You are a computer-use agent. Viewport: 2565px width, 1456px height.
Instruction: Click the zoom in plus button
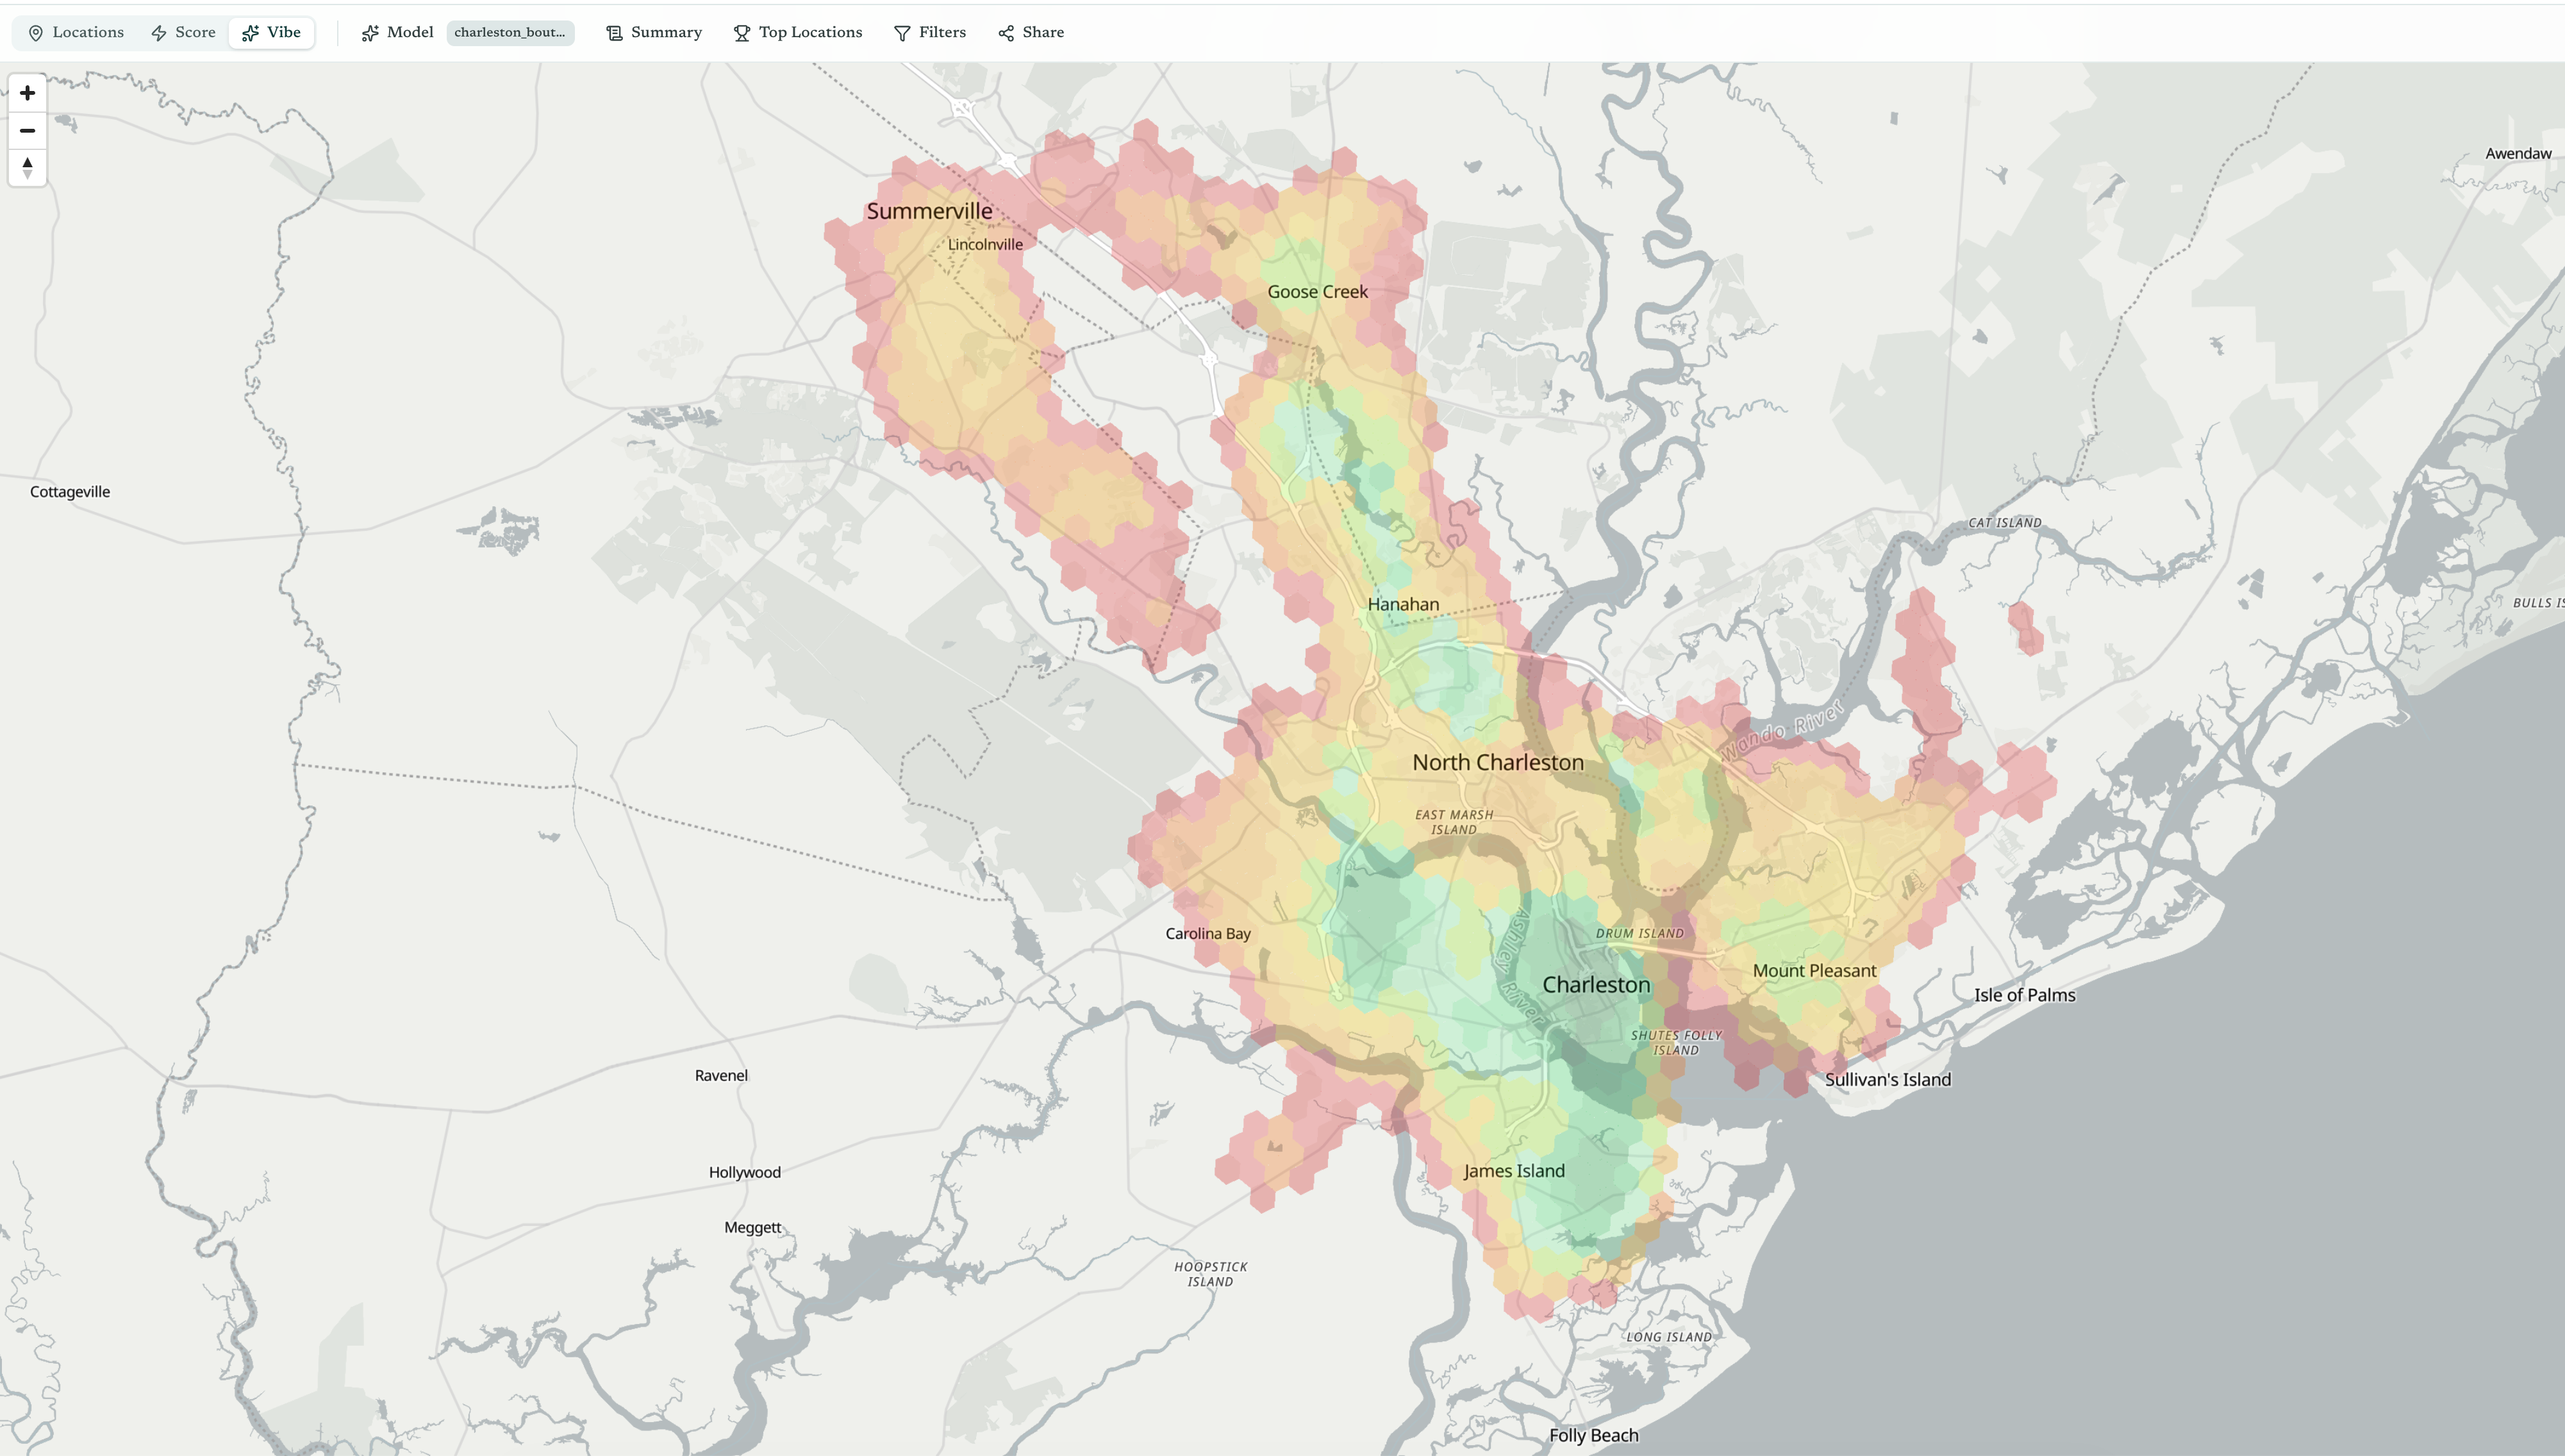(27, 93)
